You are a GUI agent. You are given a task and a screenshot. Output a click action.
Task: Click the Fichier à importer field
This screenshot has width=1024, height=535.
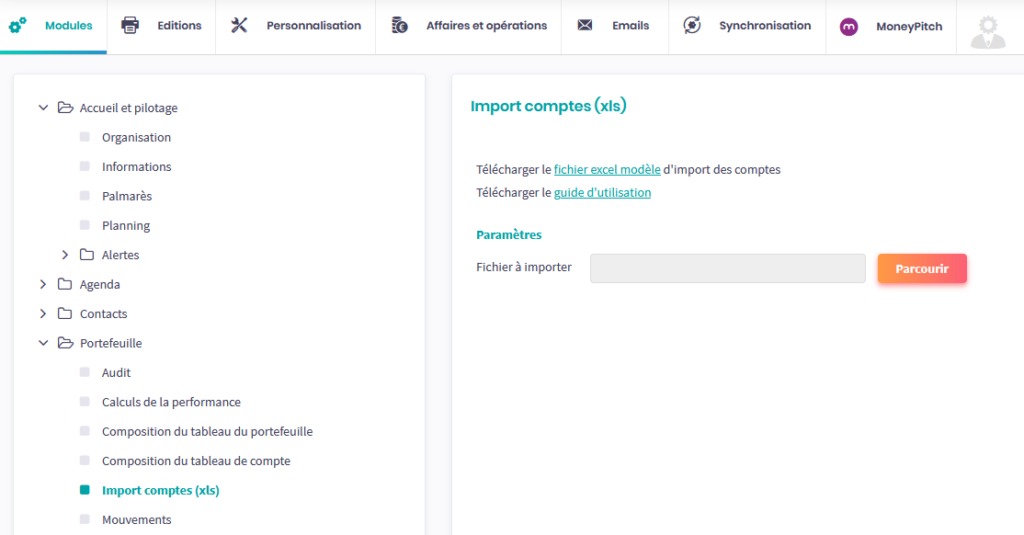(x=727, y=268)
